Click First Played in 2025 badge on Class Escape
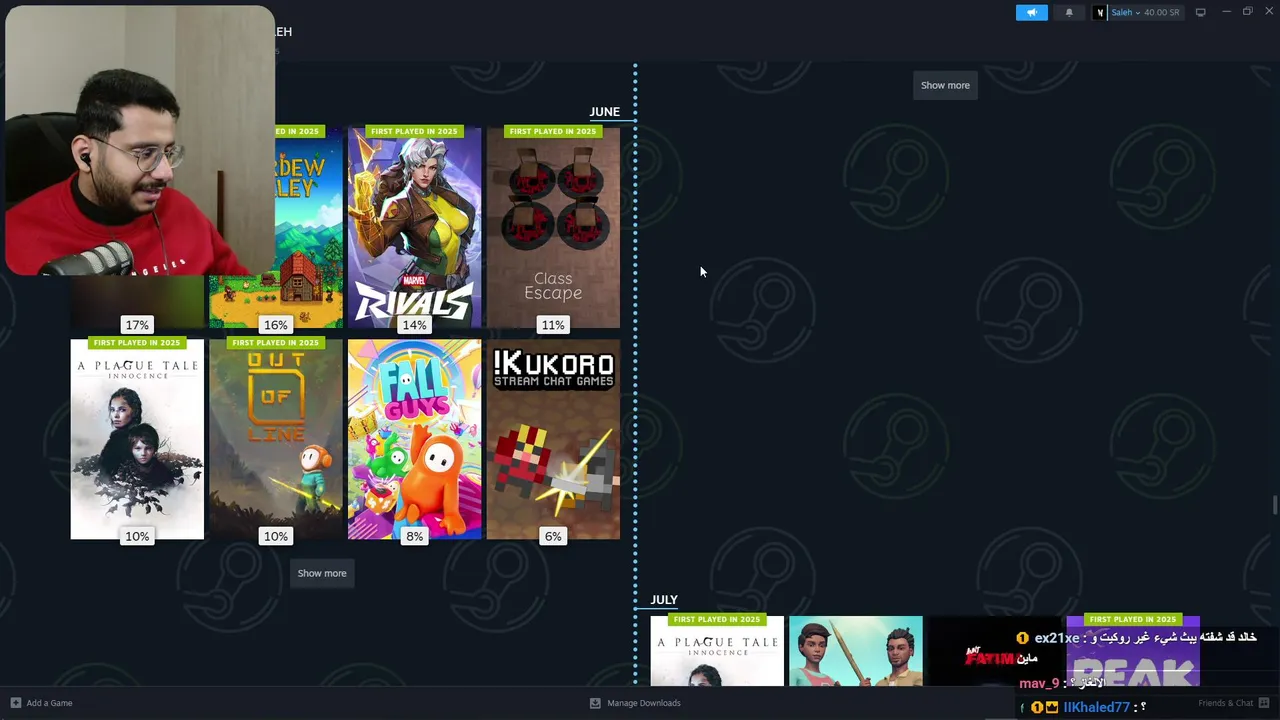The height and width of the screenshot is (720, 1280). 553,131
